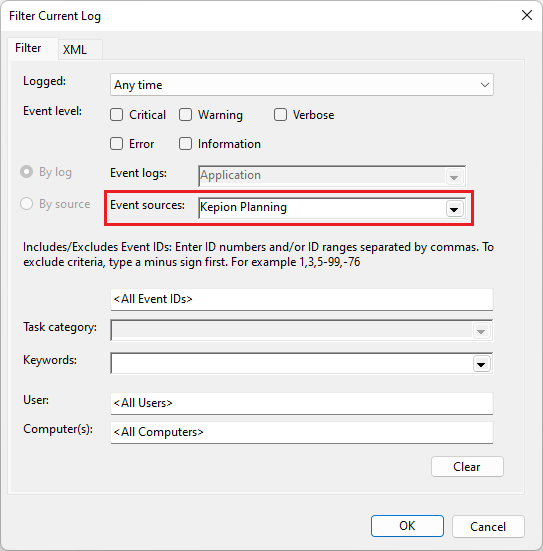The height and width of the screenshot is (551, 543).
Task: Confirm the filter with OK
Action: tap(407, 526)
